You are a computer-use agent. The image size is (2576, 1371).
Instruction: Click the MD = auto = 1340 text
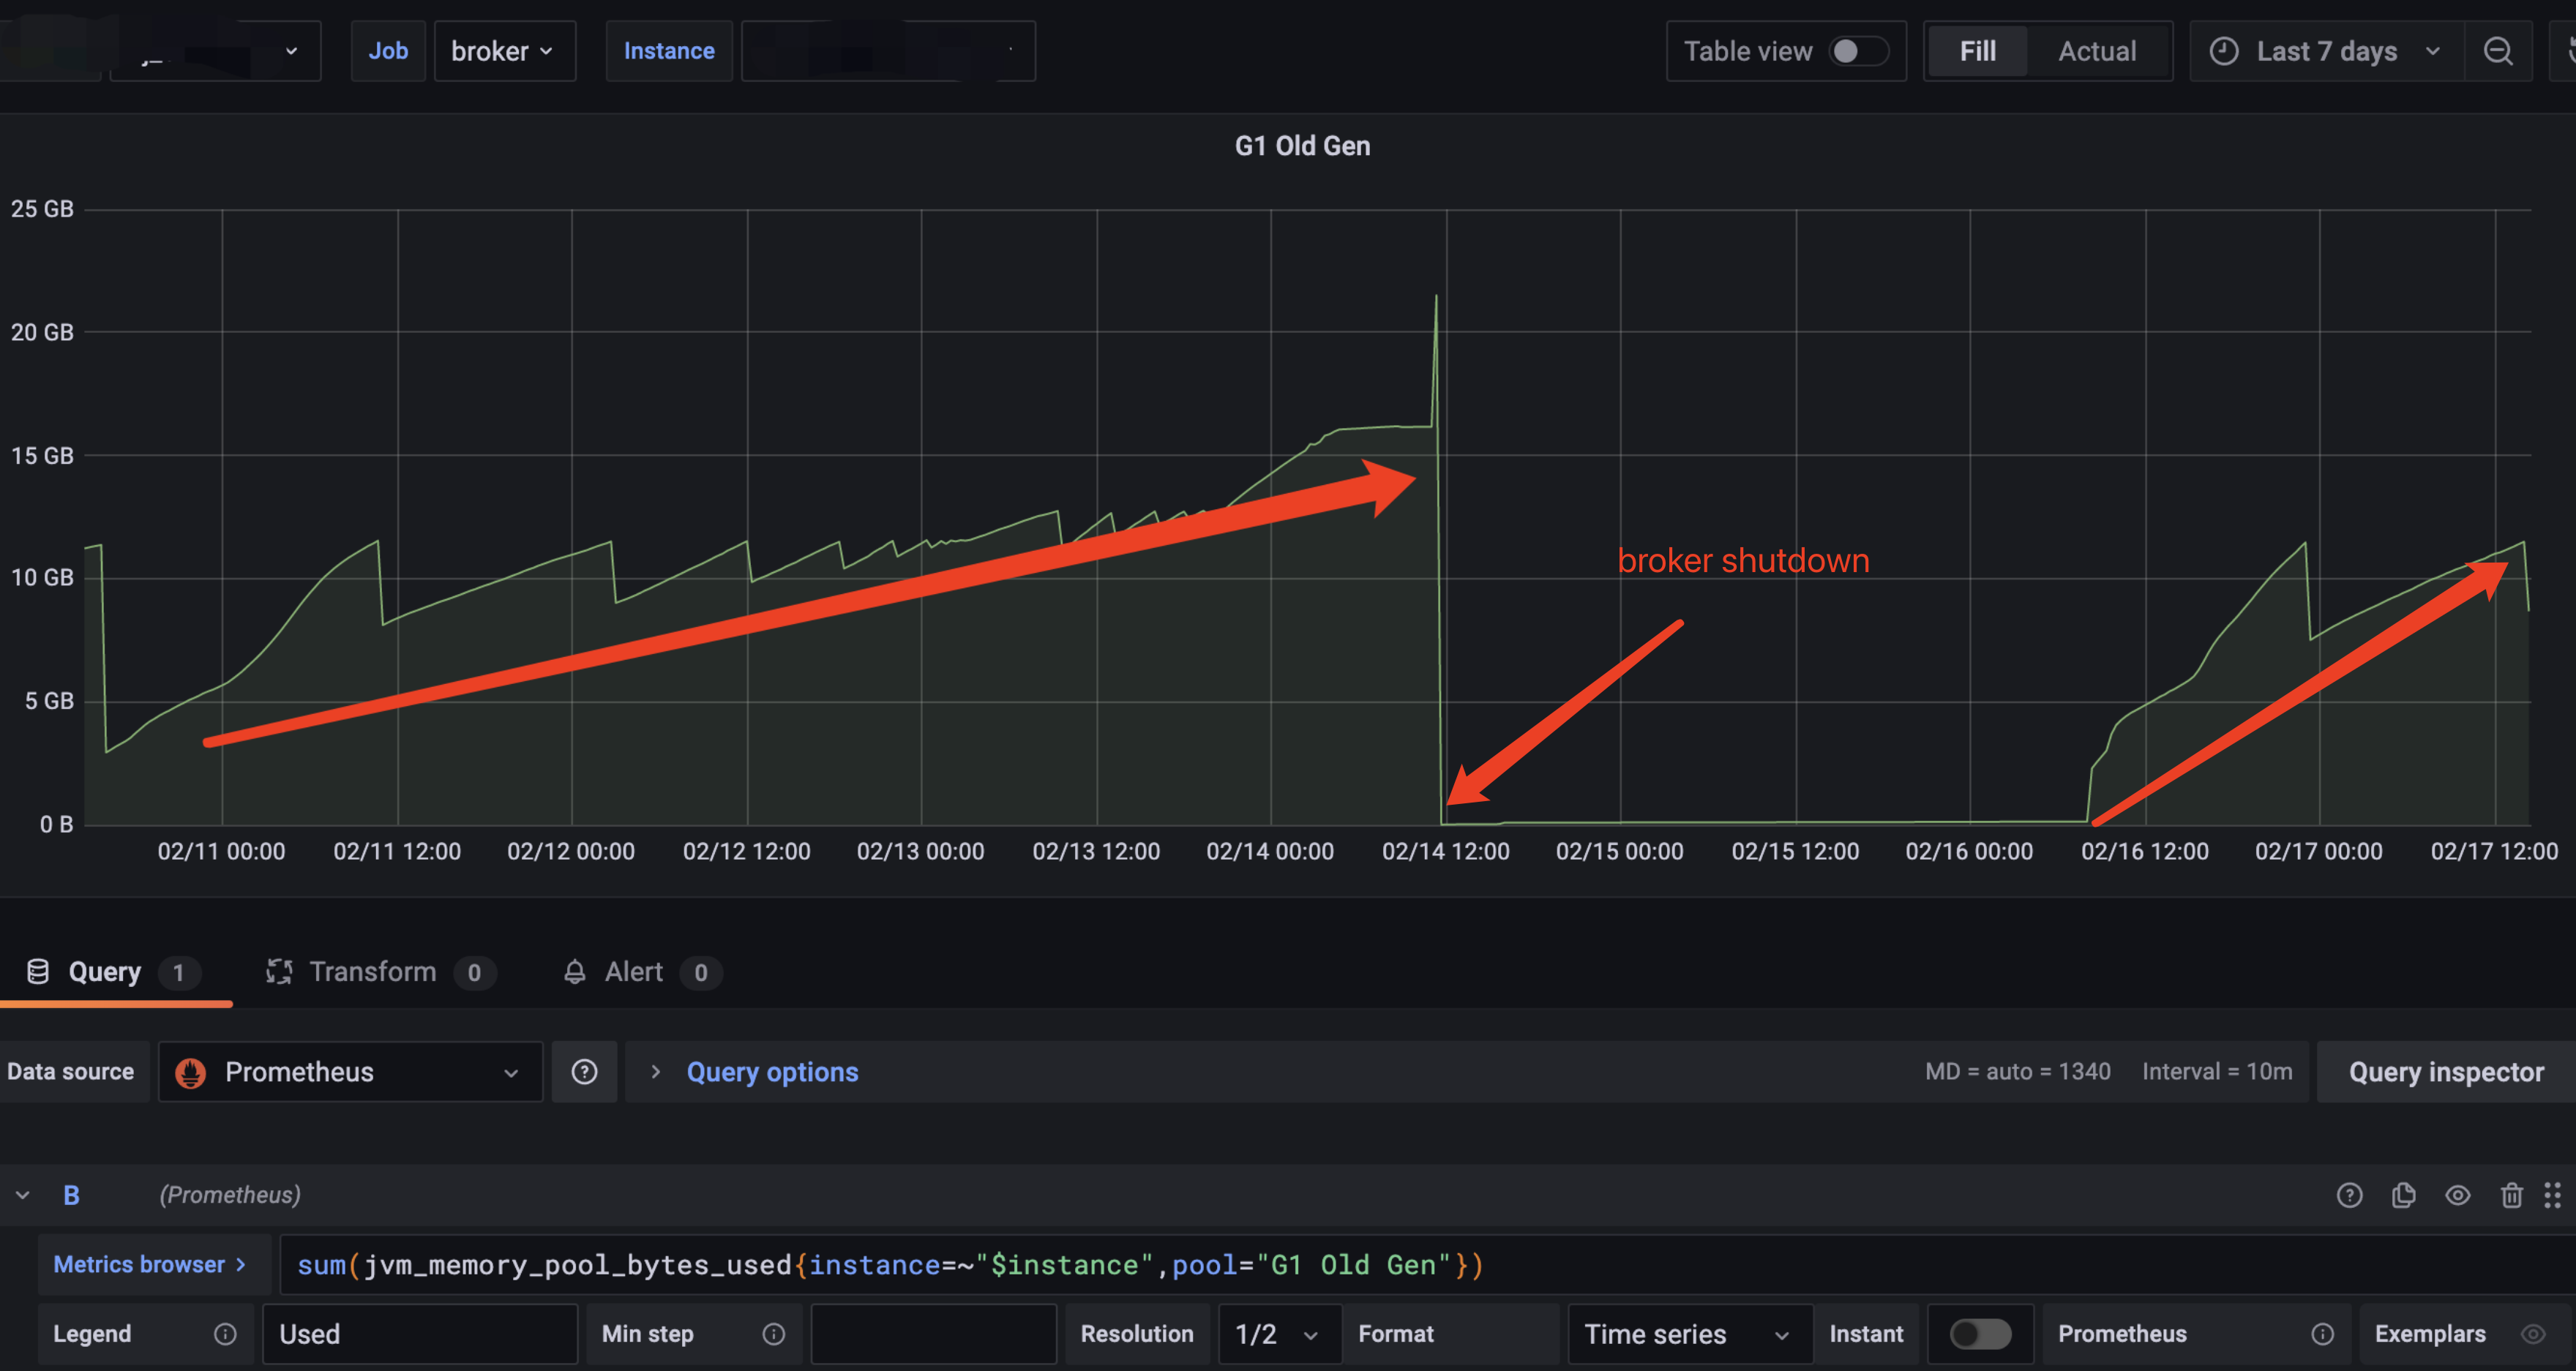pos(2017,1072)
